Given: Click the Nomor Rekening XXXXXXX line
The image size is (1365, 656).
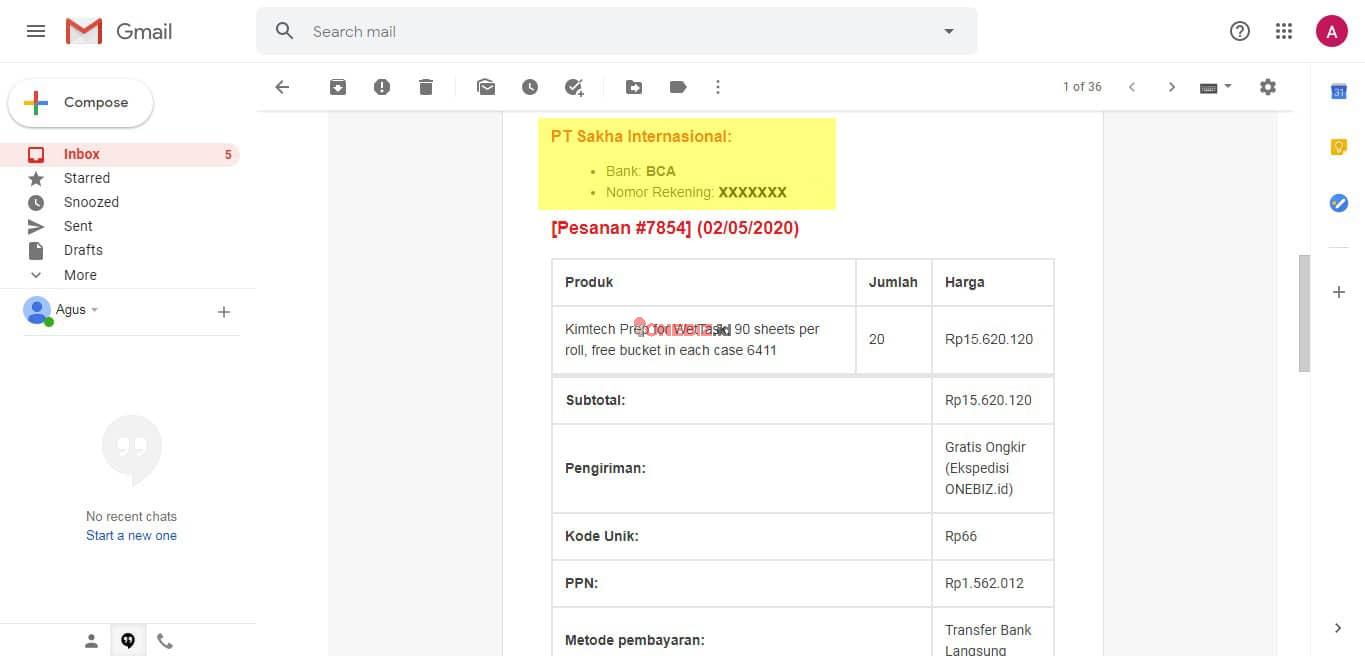Looking at the screenshot, I should [696, 192].
